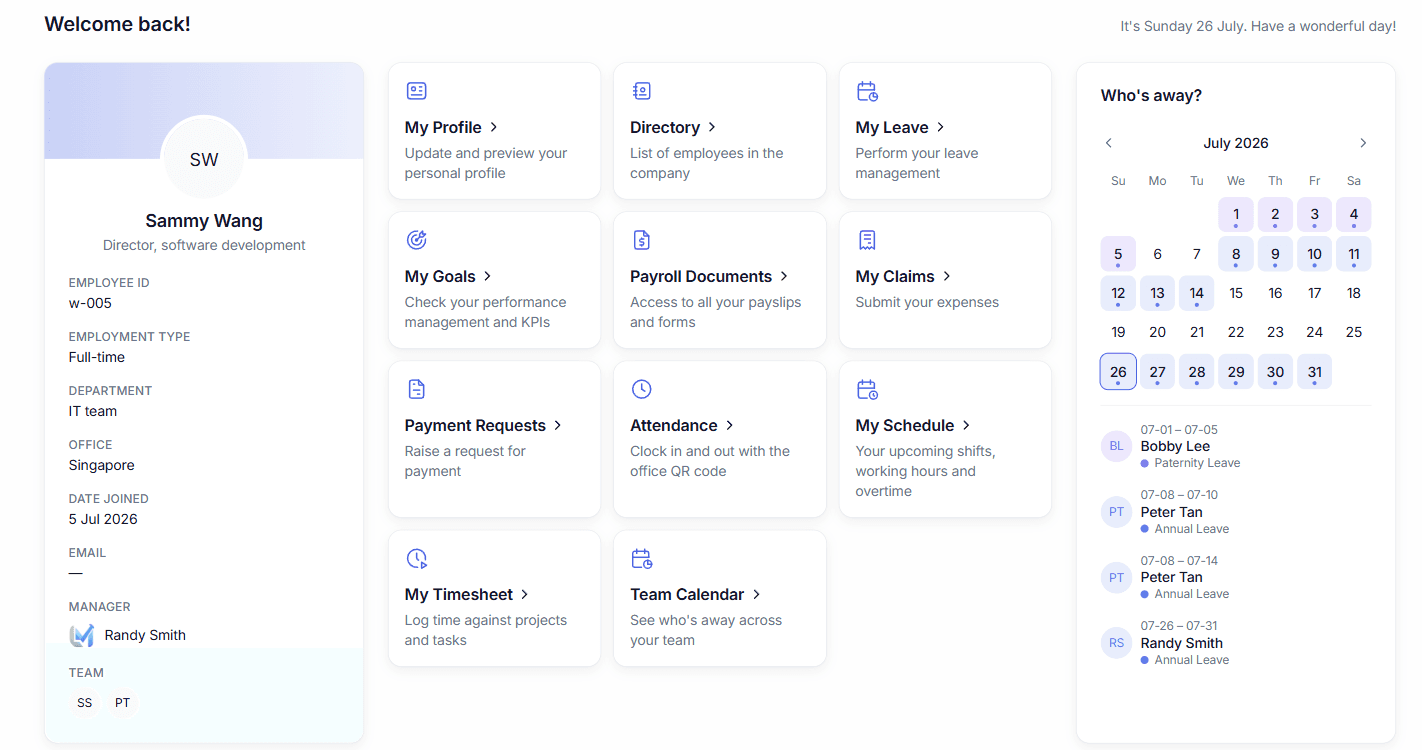Open the My Goals target icon

coord(417,240)
